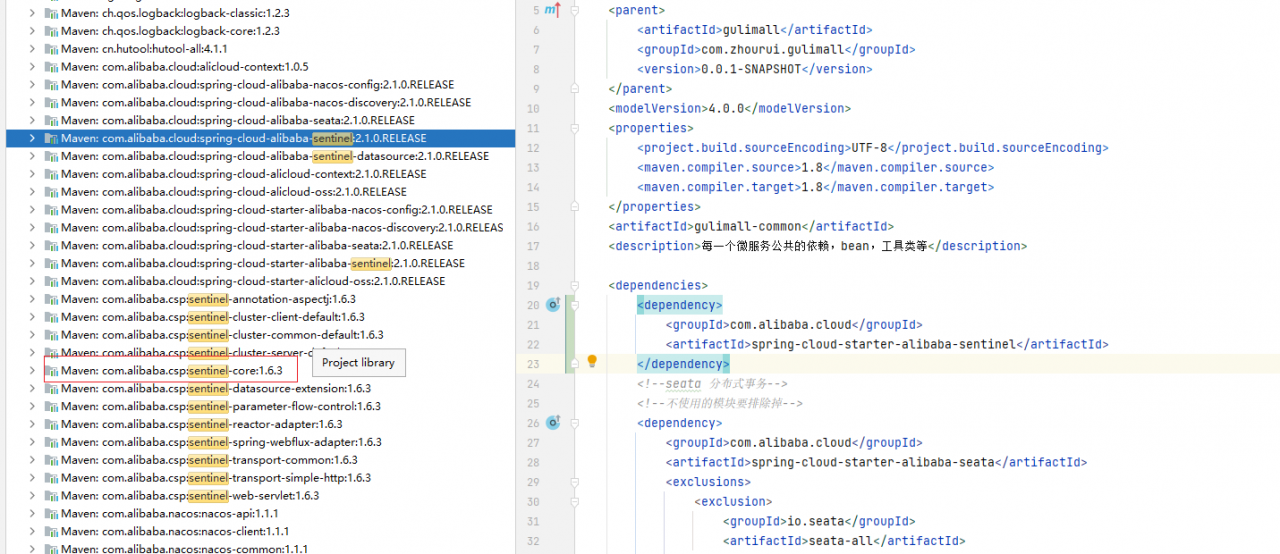Select the hutool-all:4.1.1 library row
This screenshot has width=1280, height=554.
point(260,49)
